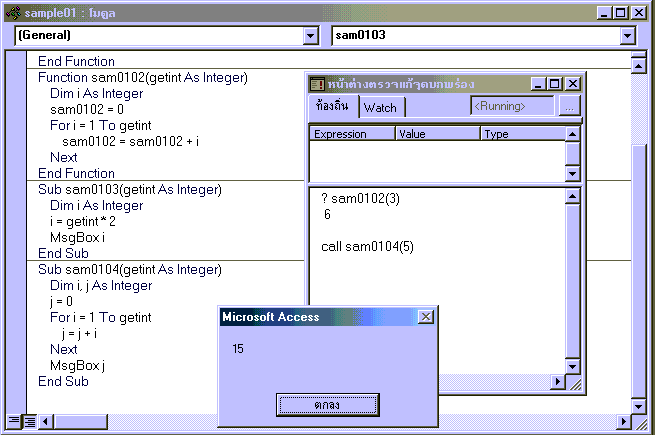The image size is (655, 435).
Task: Click the call stack ellipsis button
Action: 569,106
